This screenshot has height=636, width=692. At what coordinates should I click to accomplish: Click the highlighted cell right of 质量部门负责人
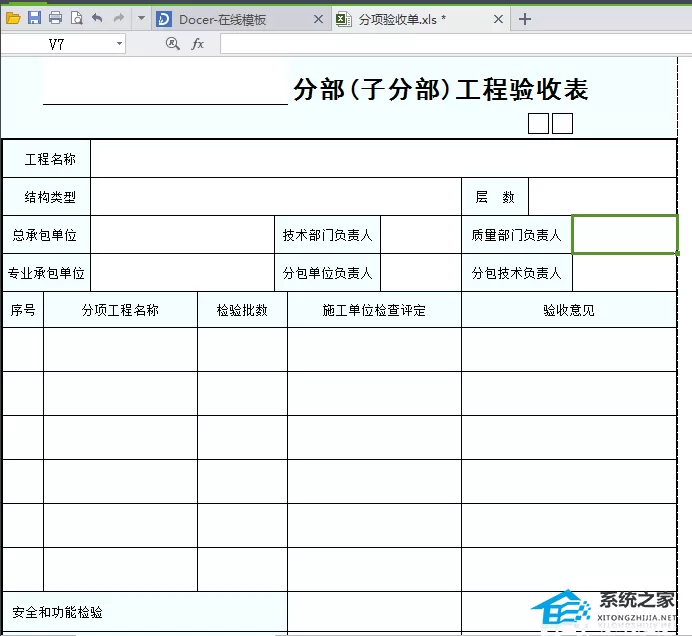pos(624,235)
